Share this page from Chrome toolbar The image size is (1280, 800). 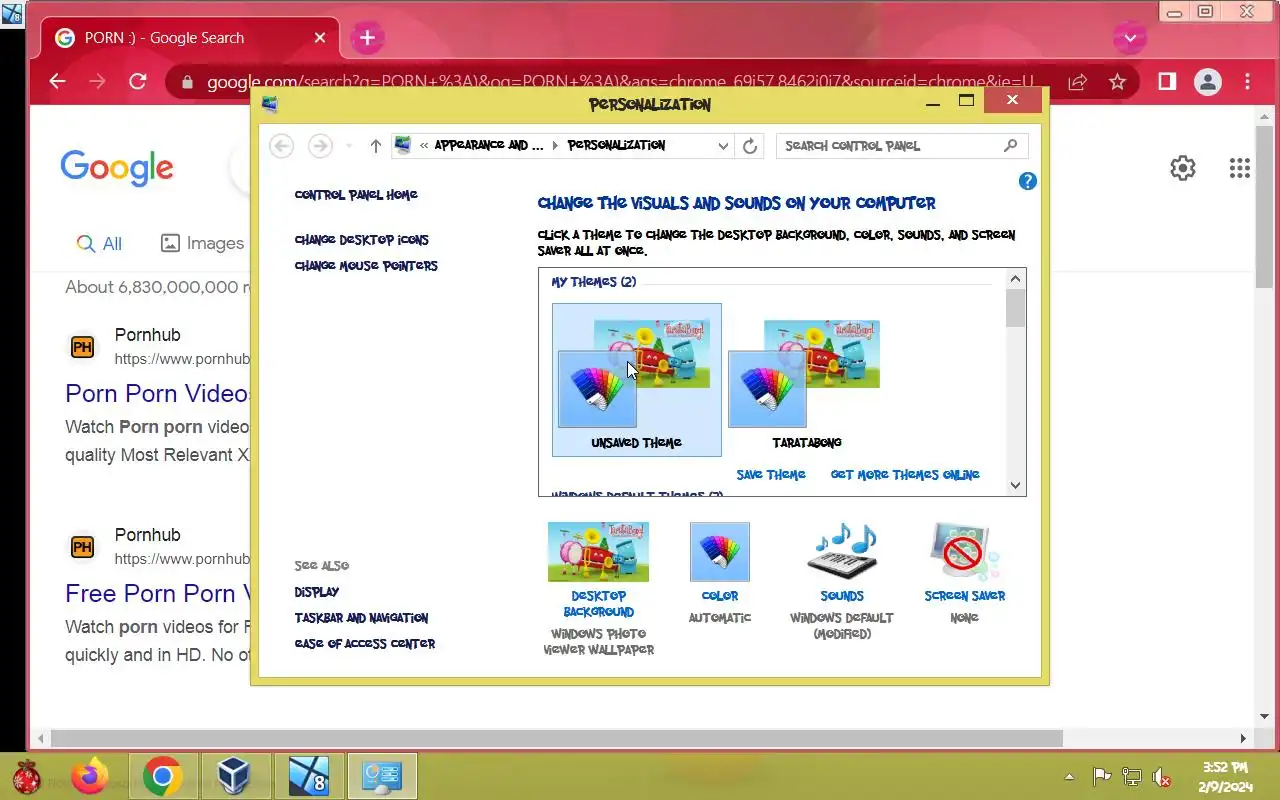point(1077,82)
